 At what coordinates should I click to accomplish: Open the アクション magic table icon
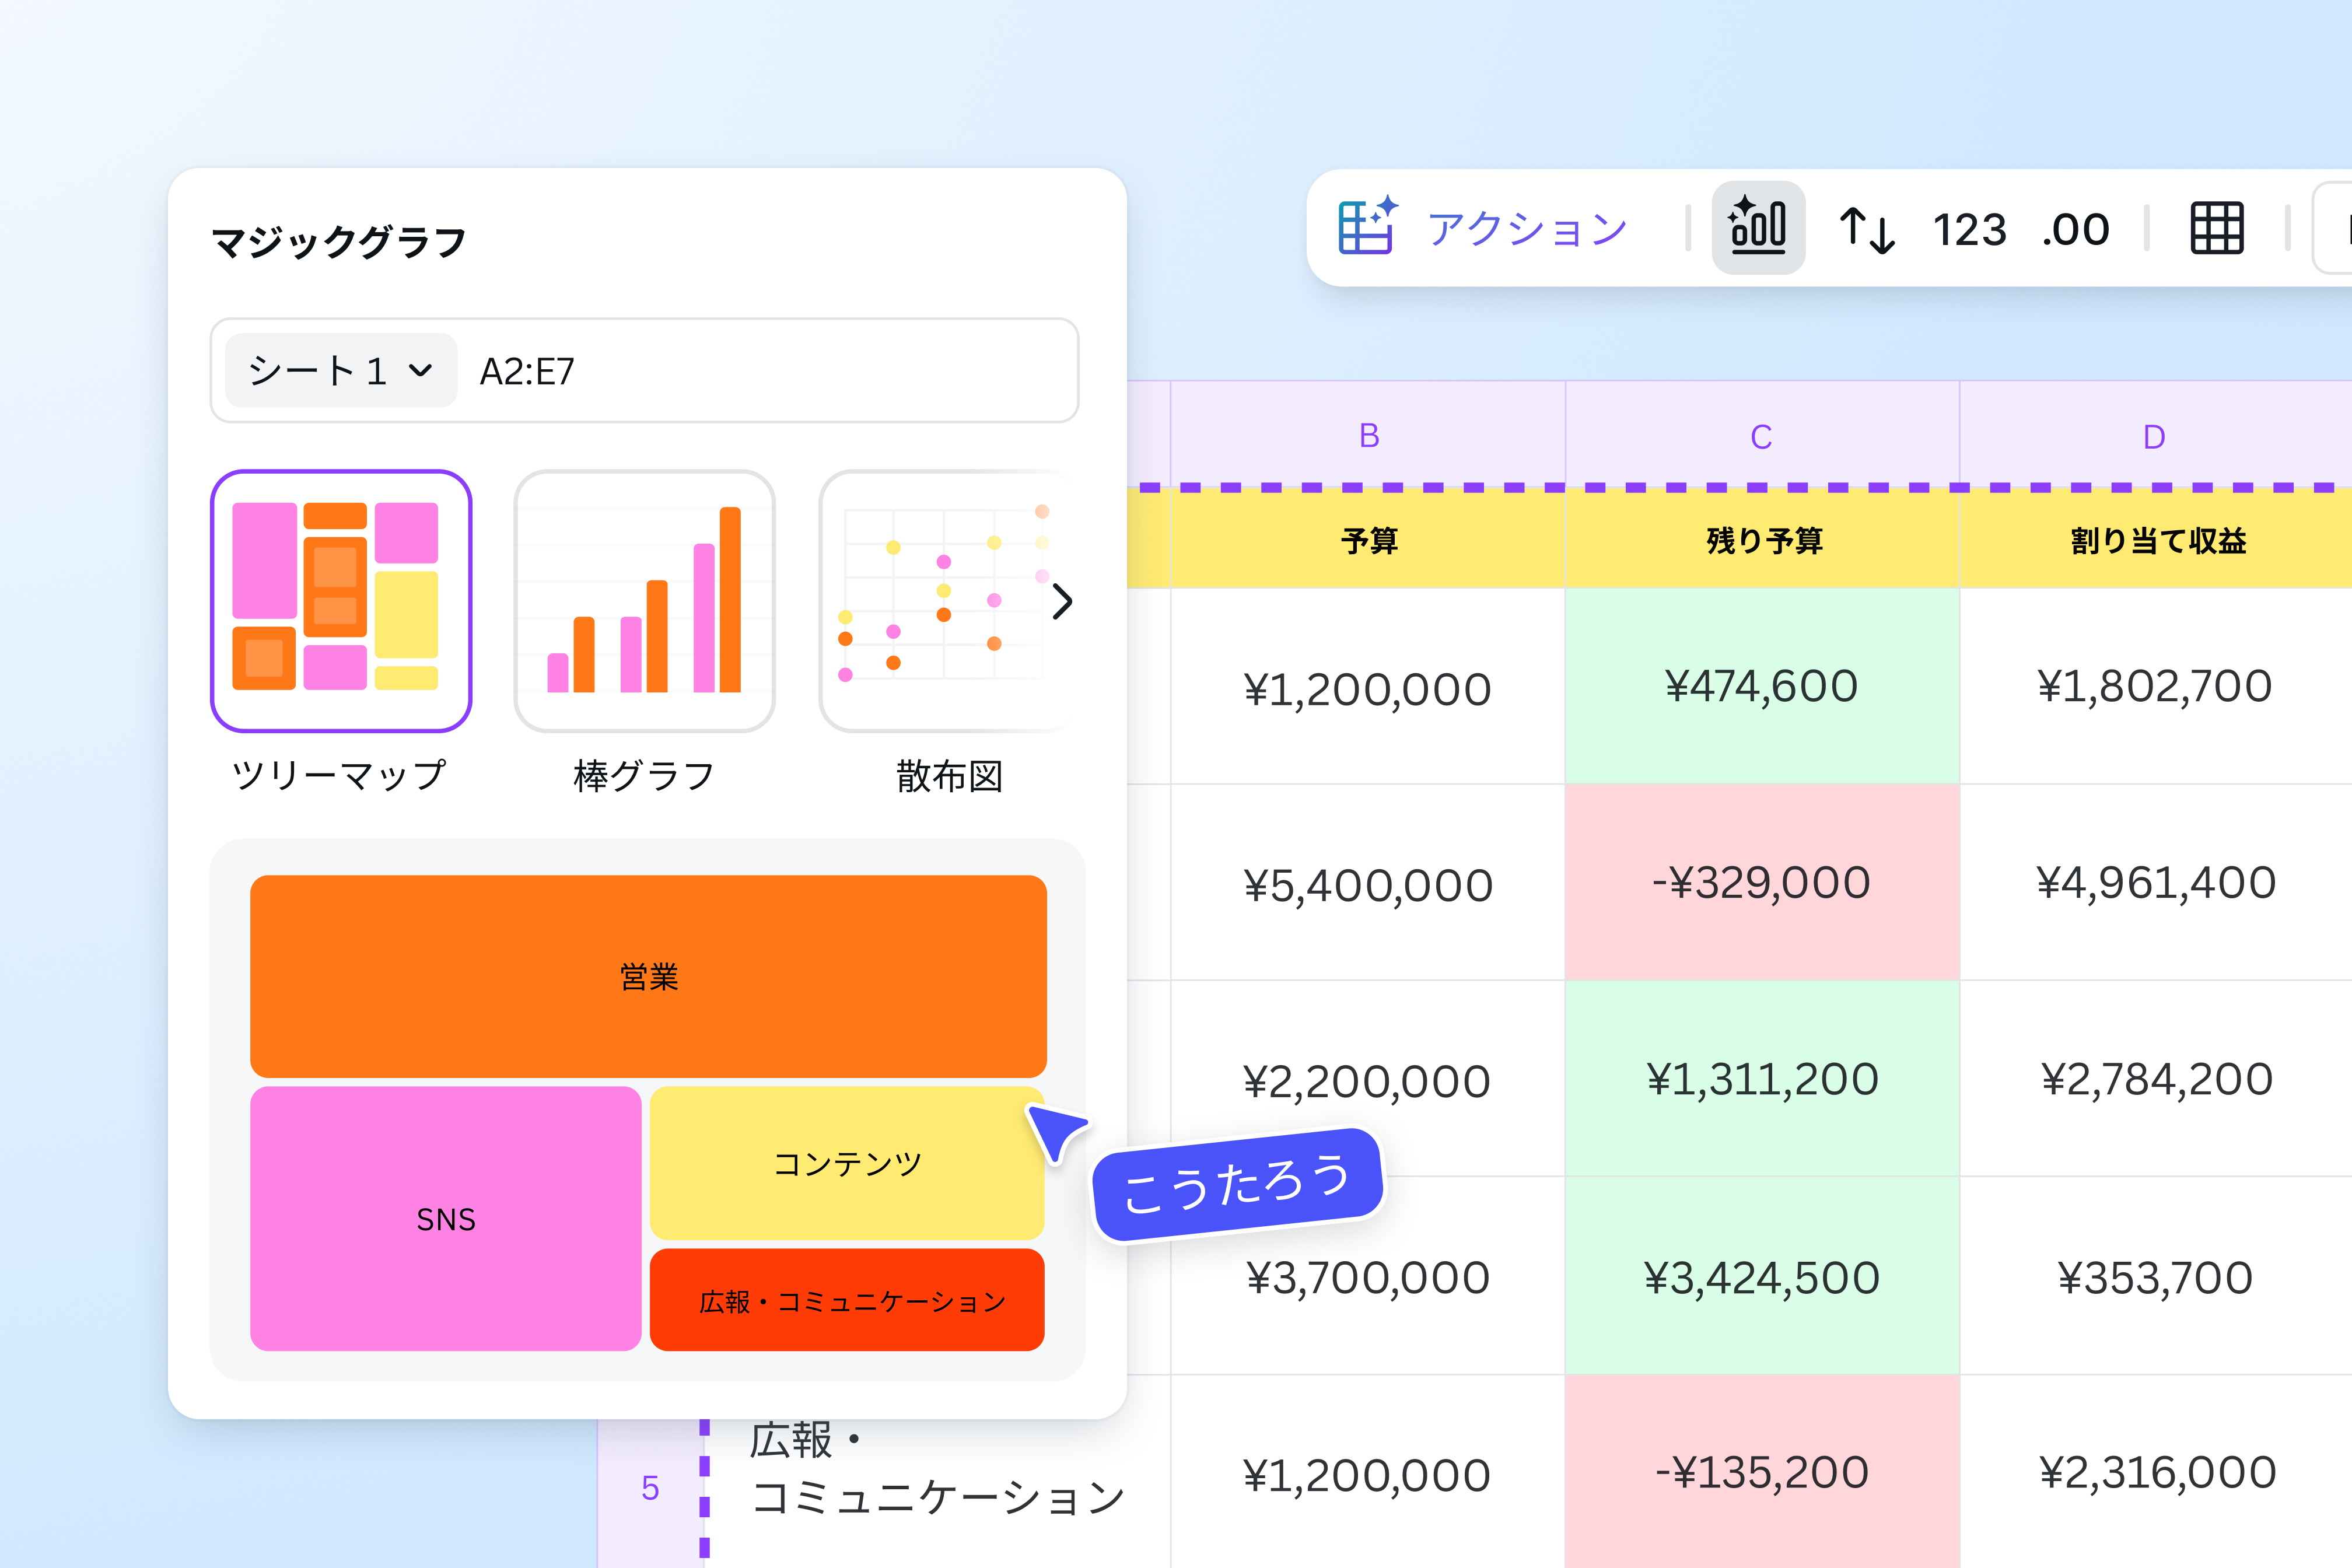[1367, 227]
